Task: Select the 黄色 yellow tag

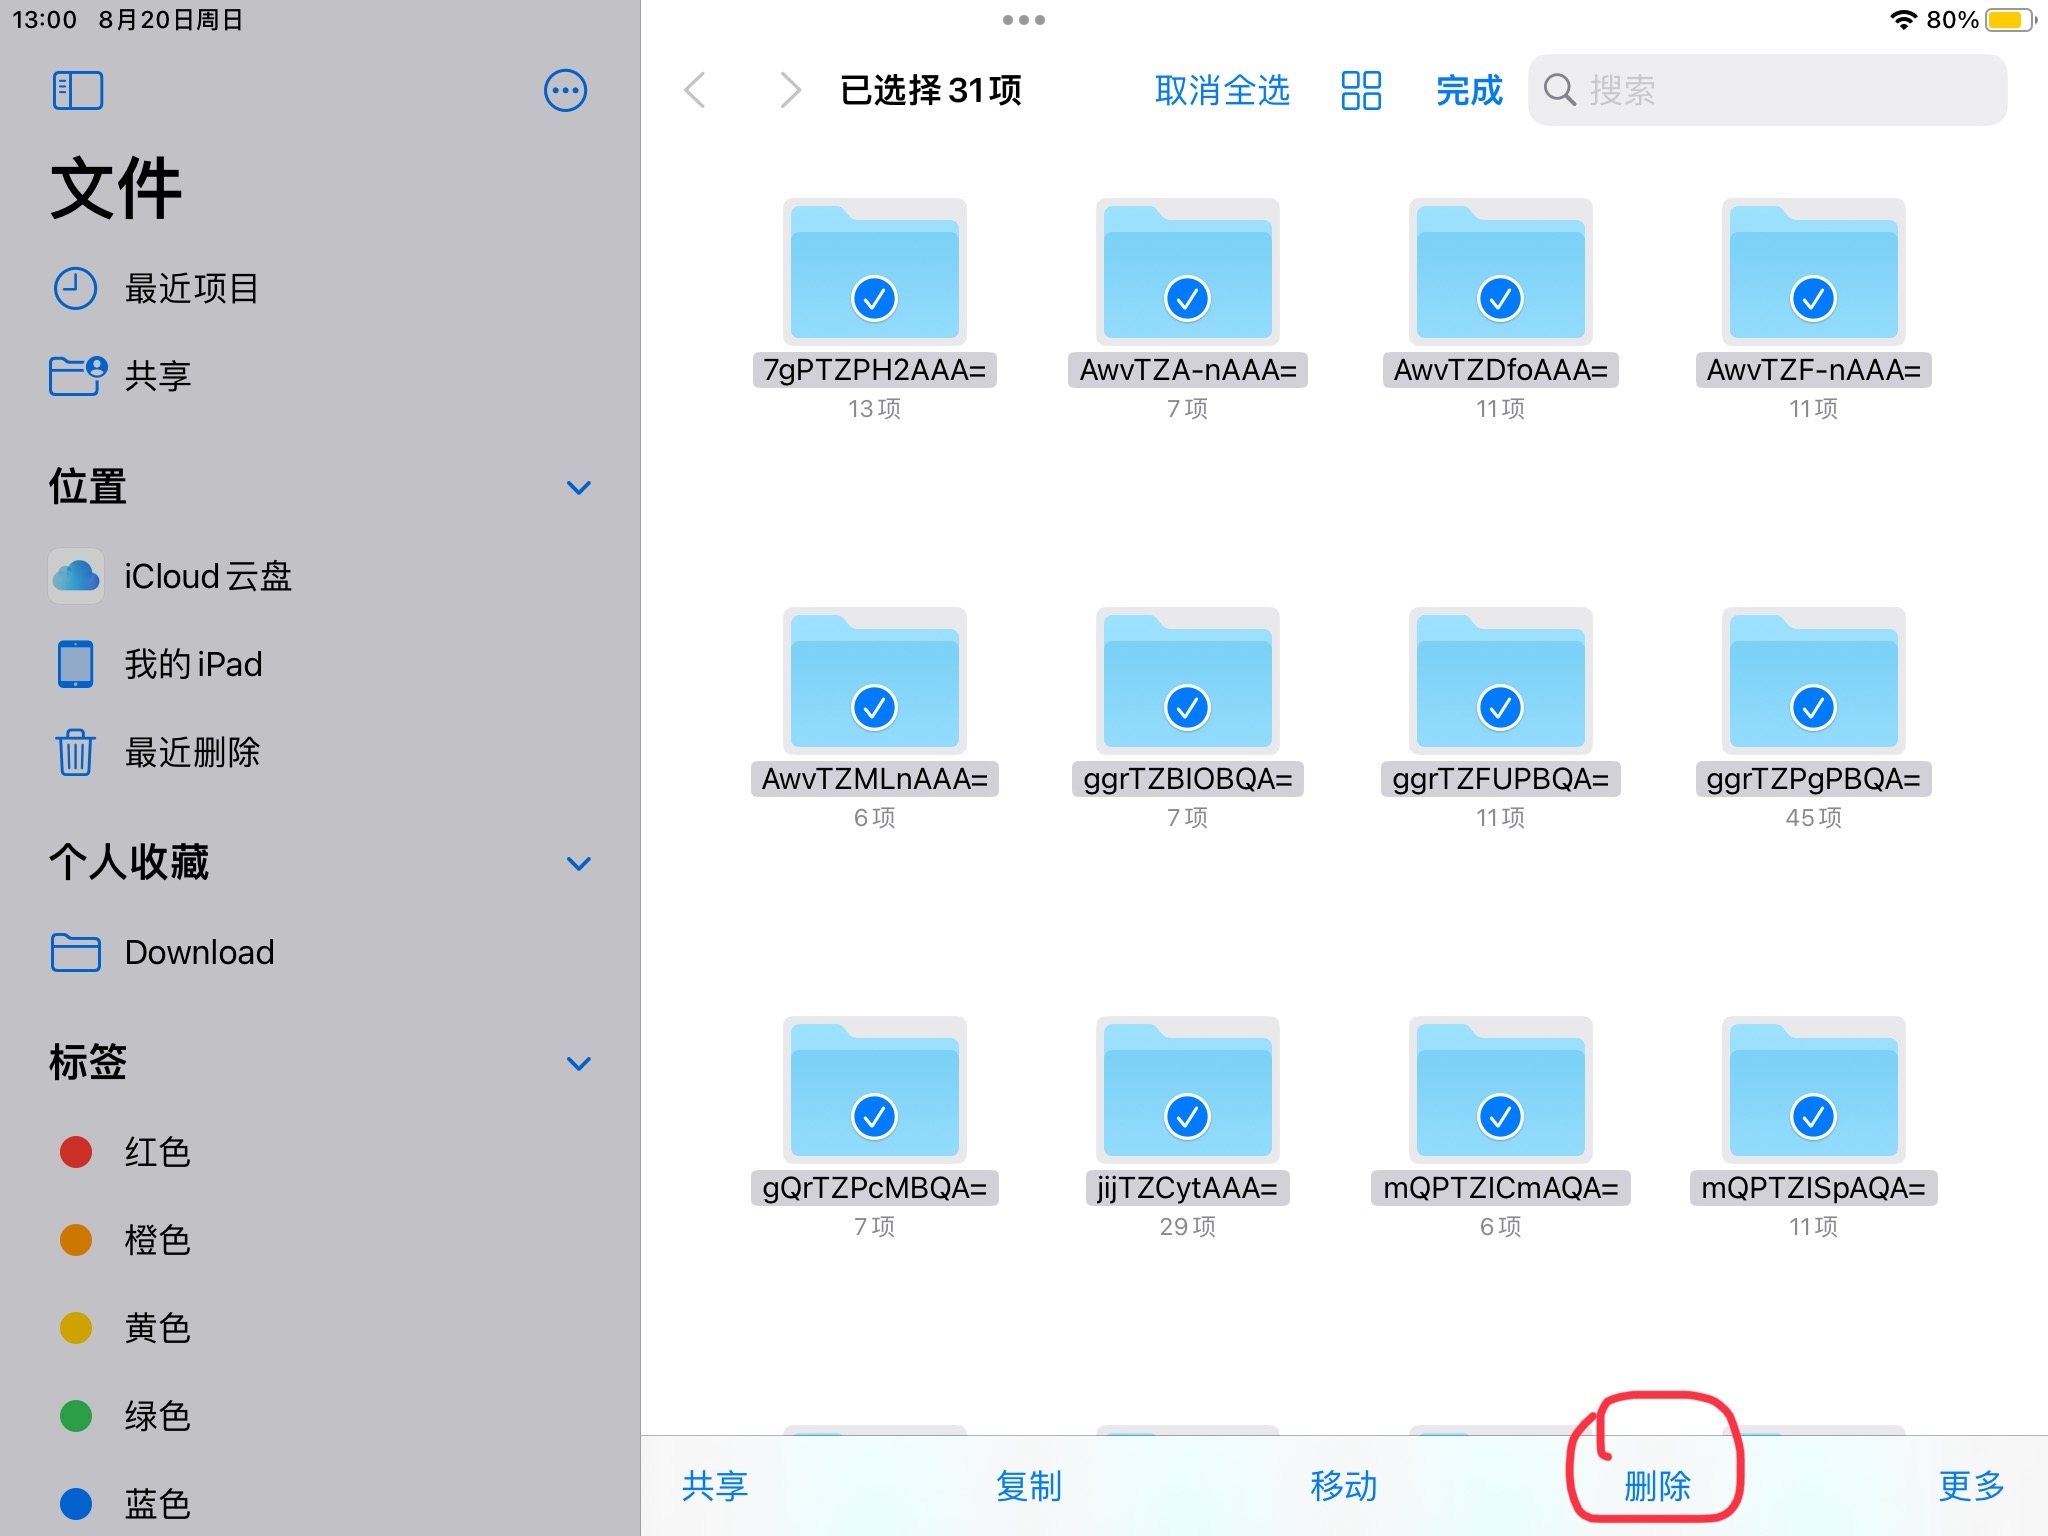Action: click(125, 1328)
